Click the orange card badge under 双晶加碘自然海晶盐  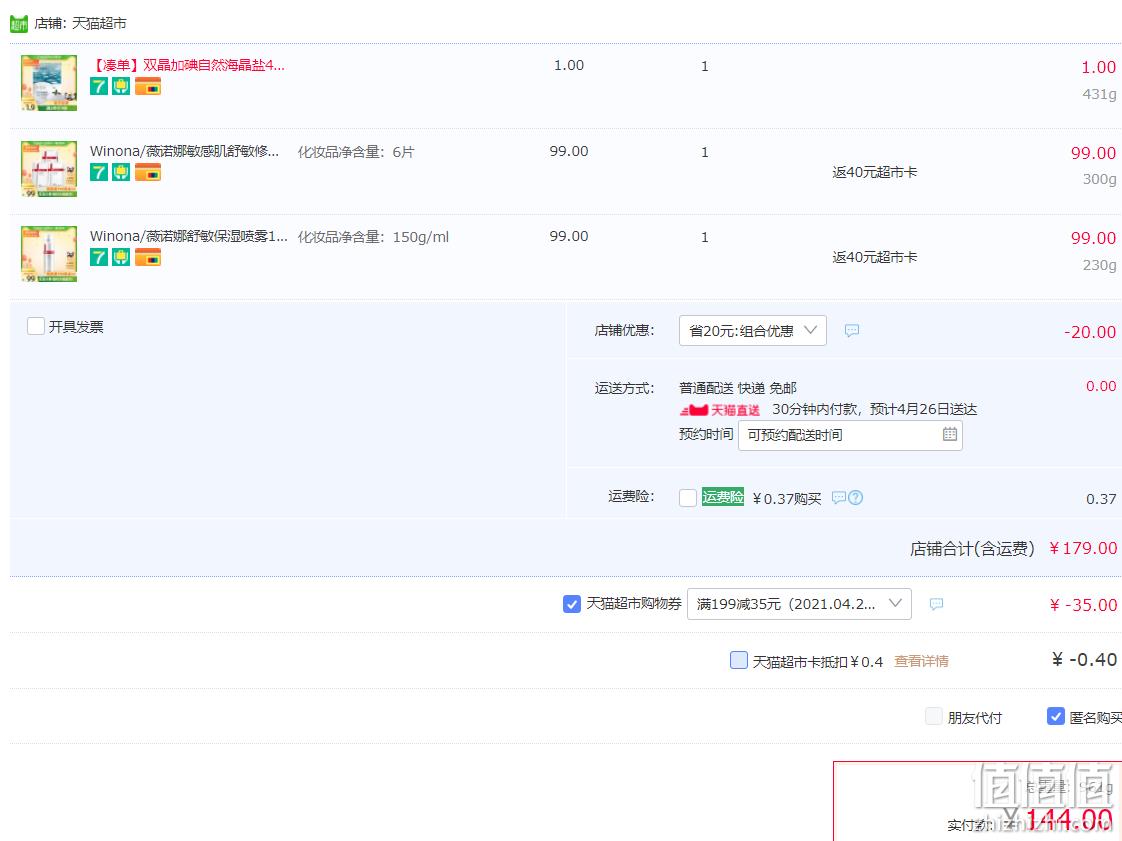click(x=147, y=87)
